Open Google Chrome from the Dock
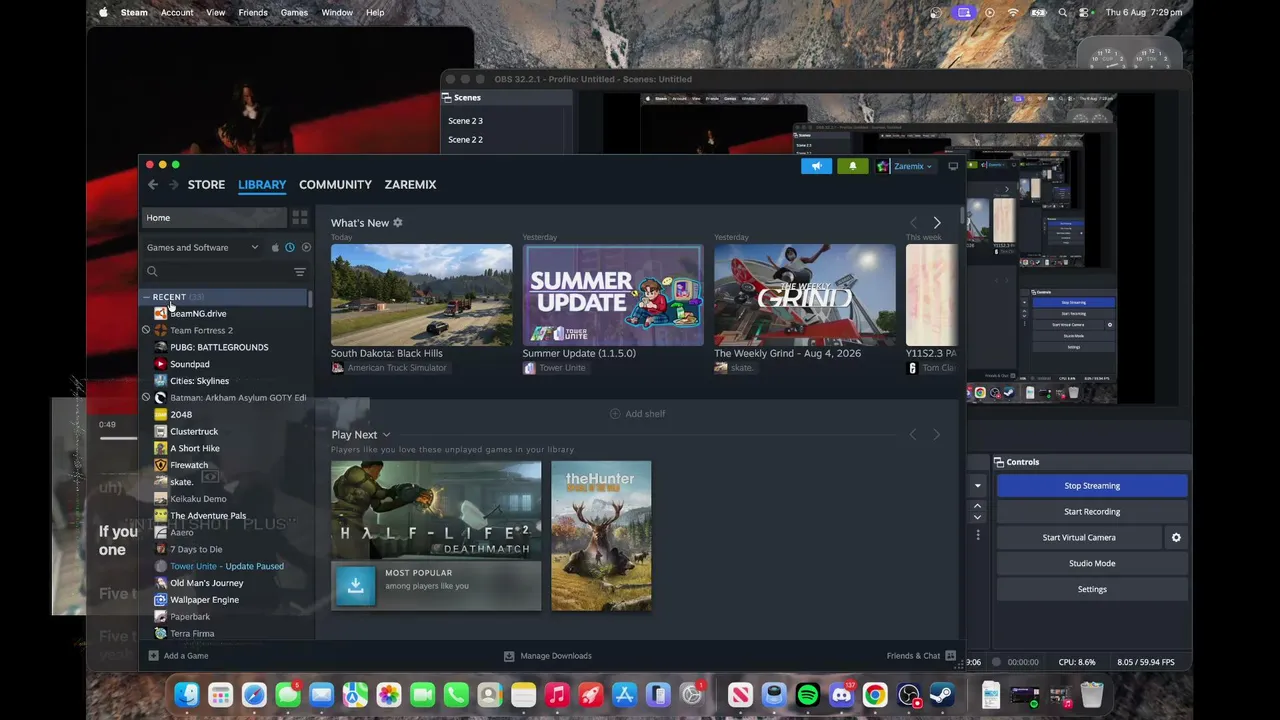1280x720 pixels. [875, 695]
